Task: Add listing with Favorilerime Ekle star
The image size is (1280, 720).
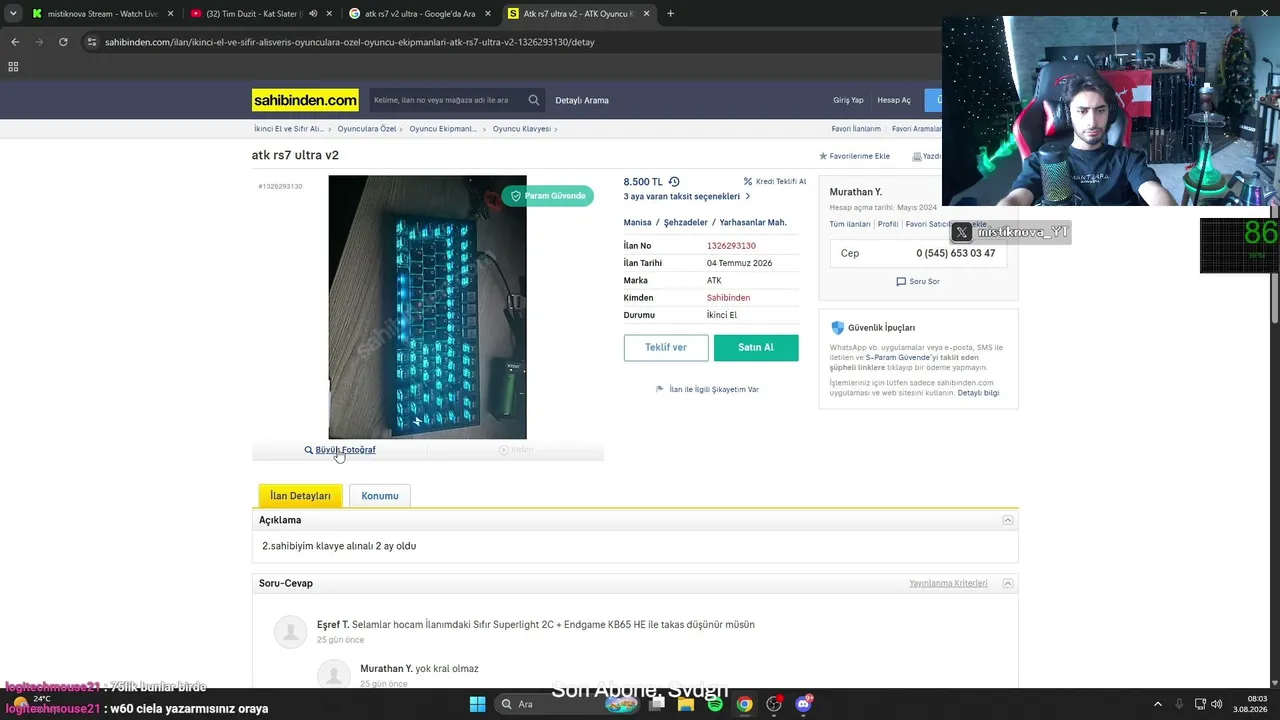Action: point(855,156)
